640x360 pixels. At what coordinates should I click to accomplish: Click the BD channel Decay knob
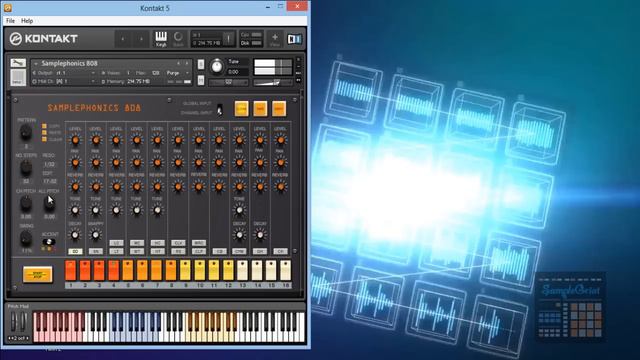pos(75,235)
